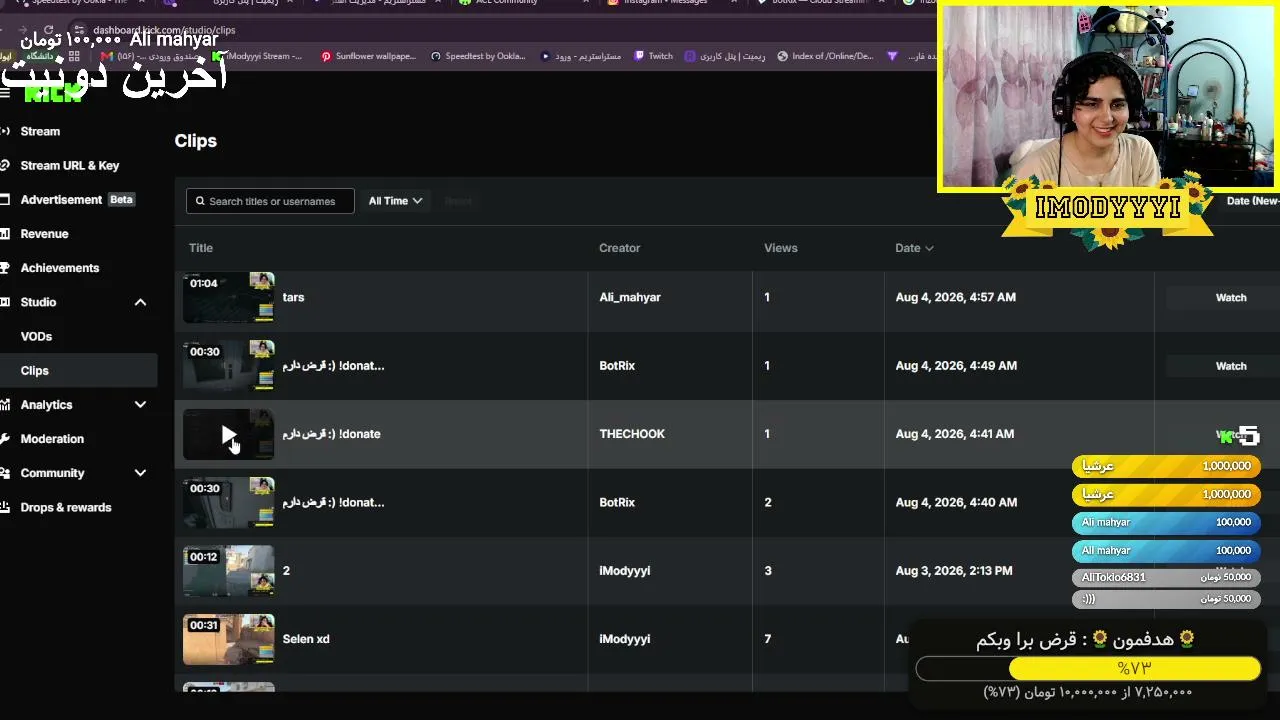Open the Date (New- sort dropdown
The image size is (1280, 720).
[1253, 201]
